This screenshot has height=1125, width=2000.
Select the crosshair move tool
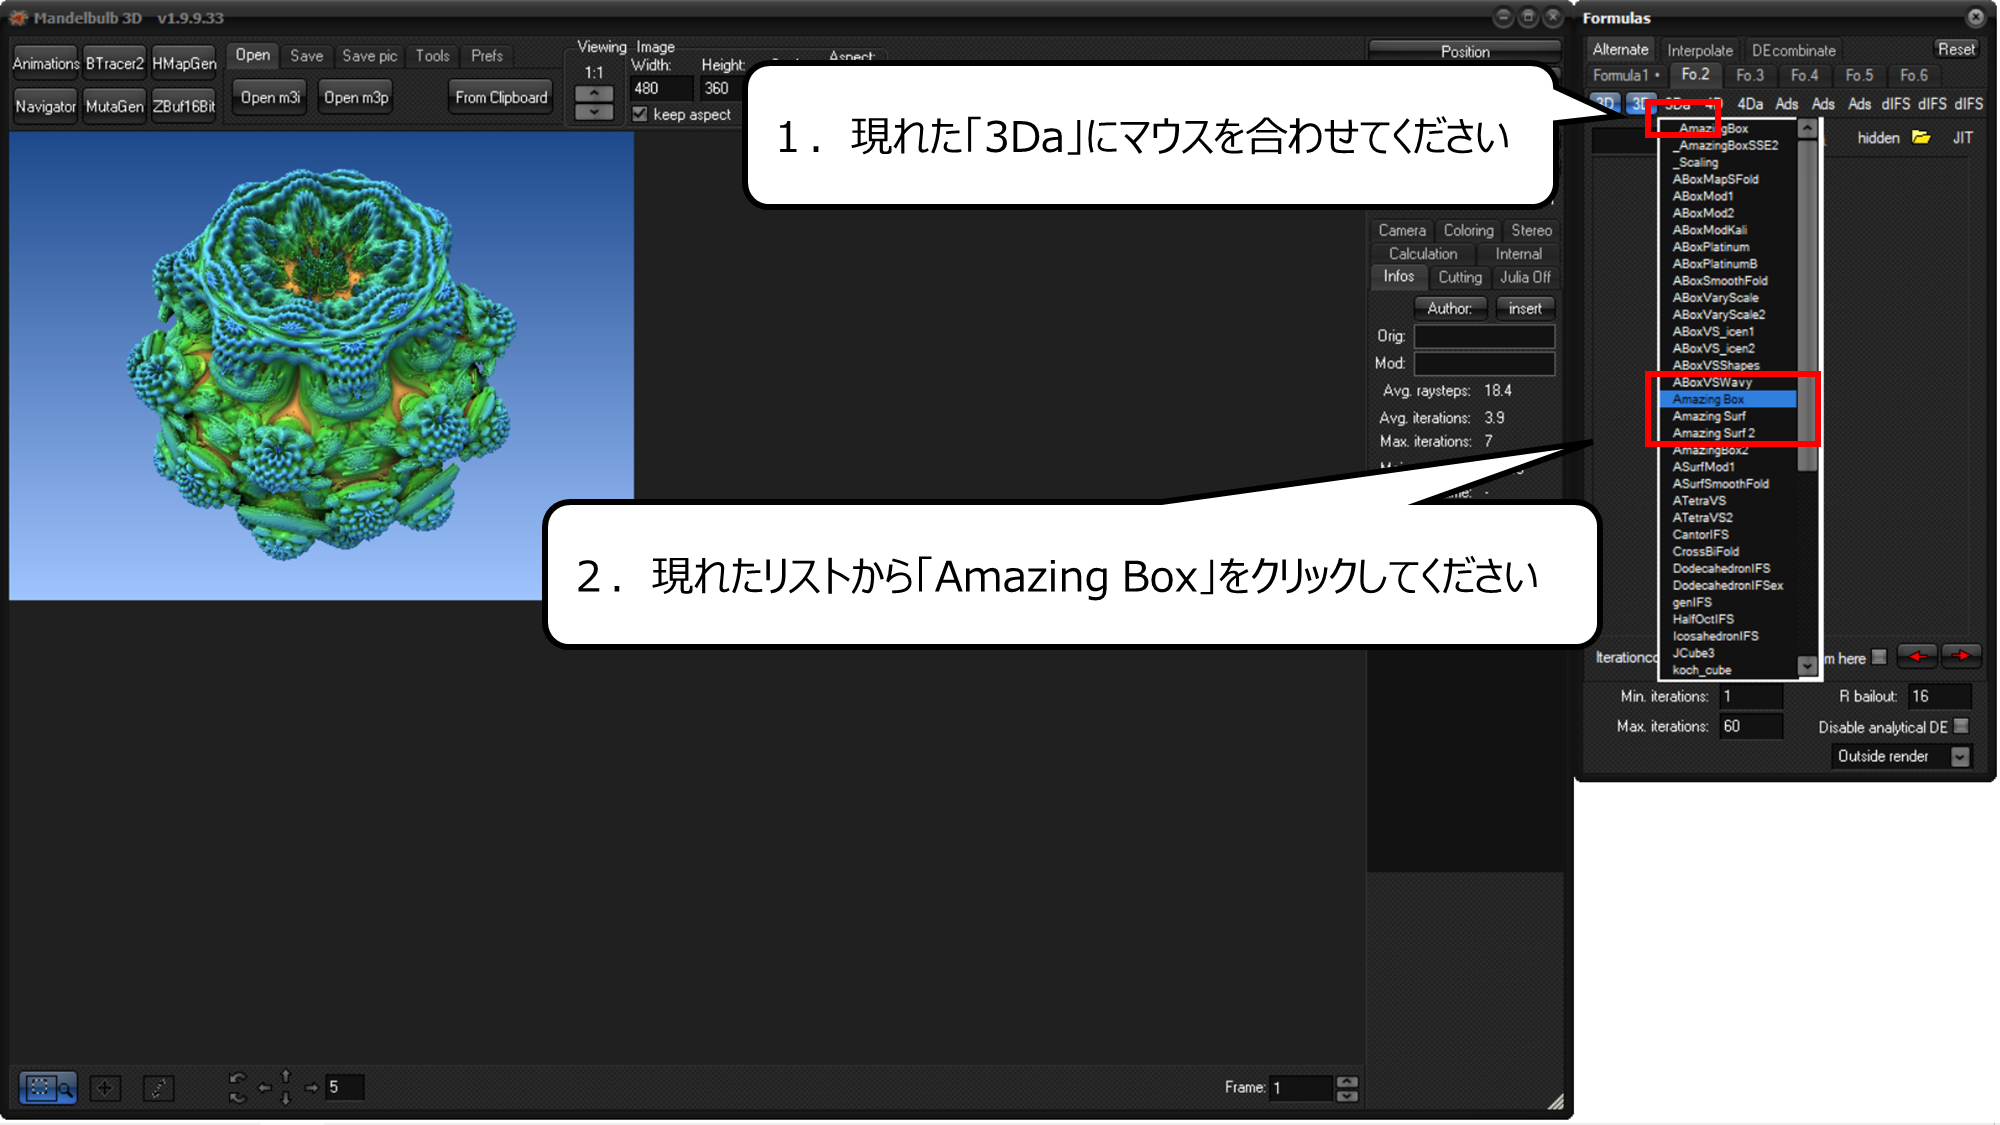pyautogui.click(x=105, y=1088)
